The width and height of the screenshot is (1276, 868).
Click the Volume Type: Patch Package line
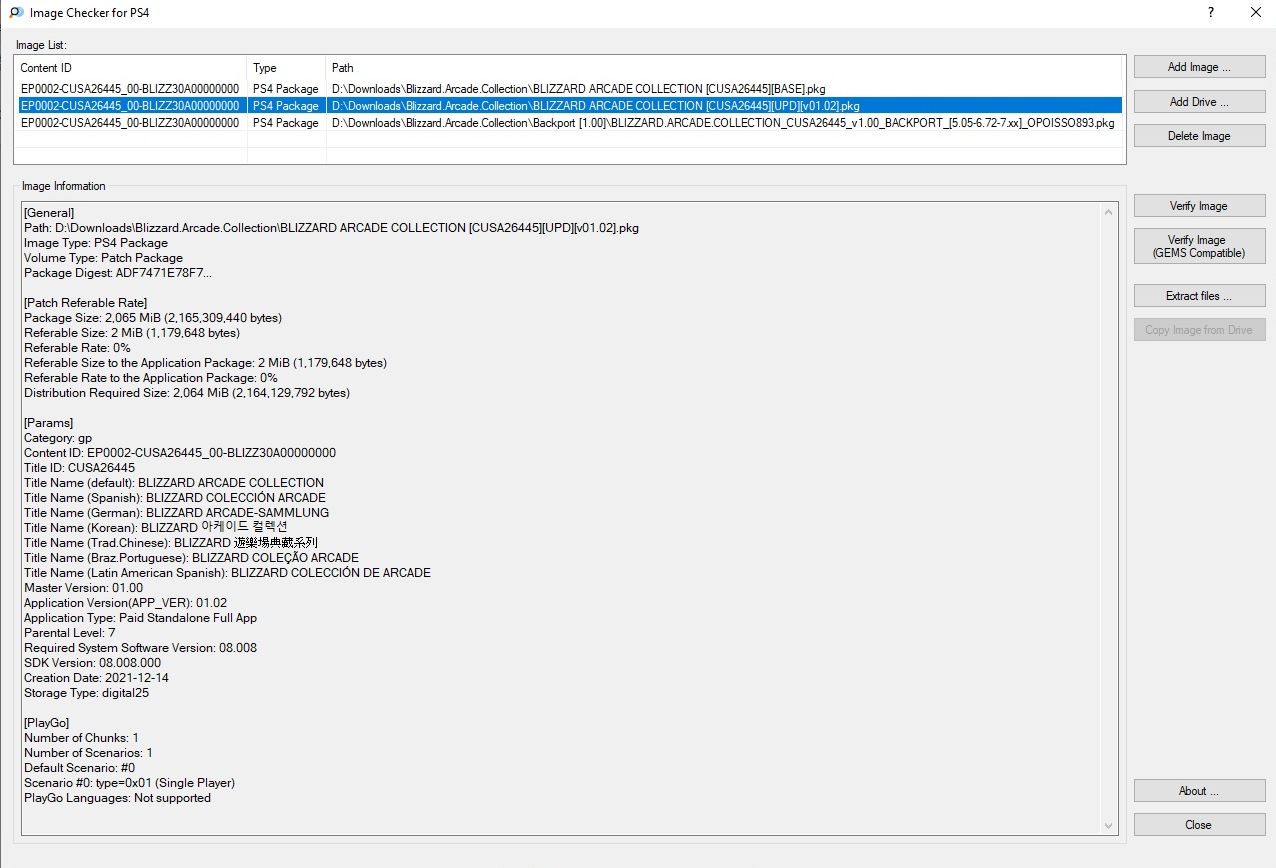tap(103, 258)
